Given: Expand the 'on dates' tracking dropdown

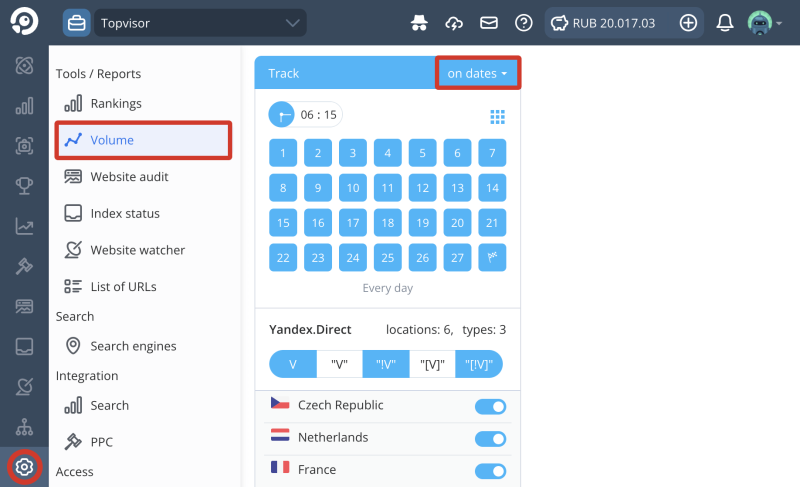Looking at the screenshot, I should pyautogui.click(x=478, y=73).
